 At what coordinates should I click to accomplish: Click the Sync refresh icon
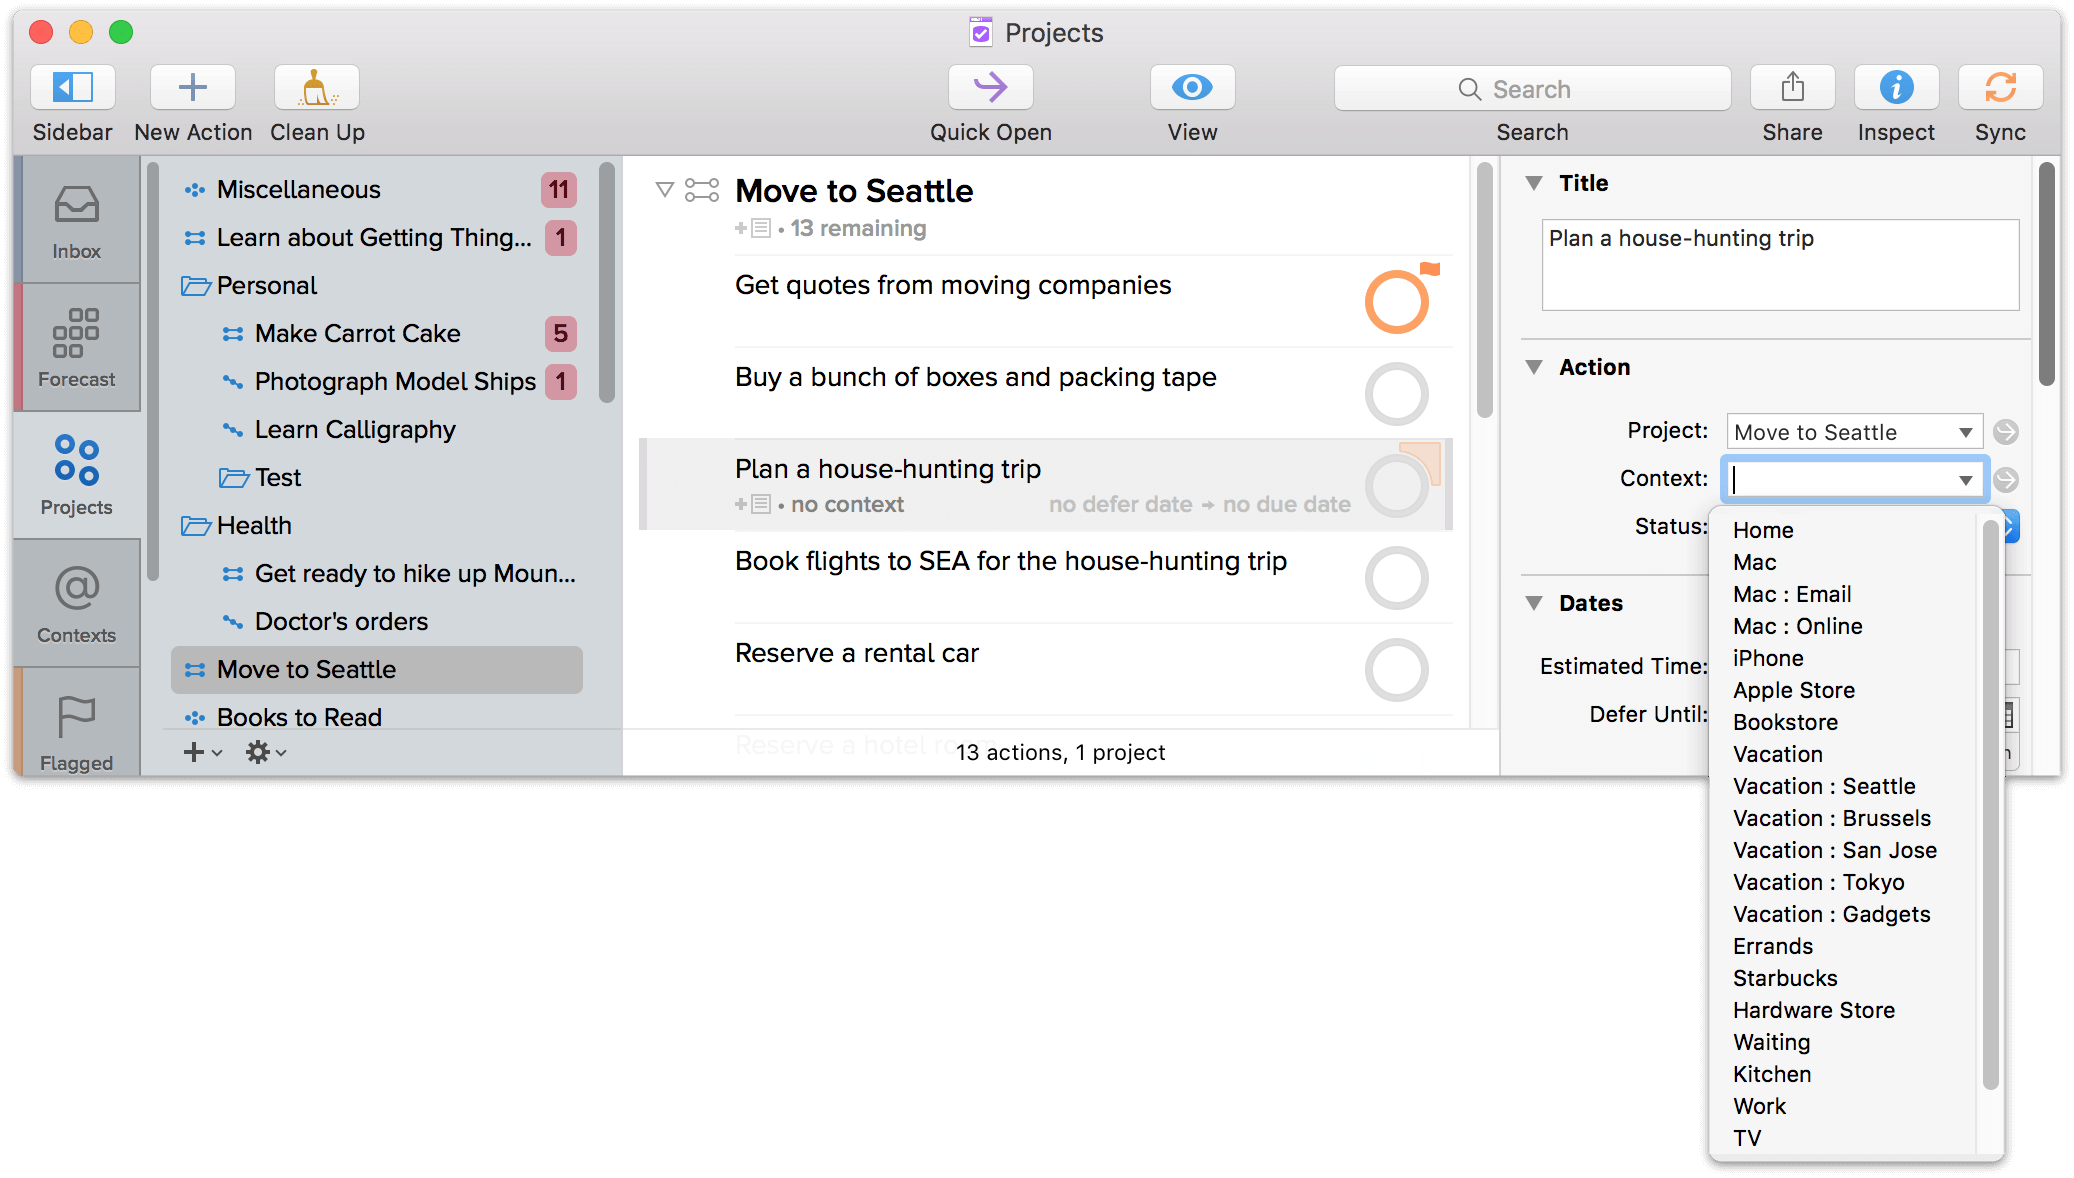pos(2001,88)
